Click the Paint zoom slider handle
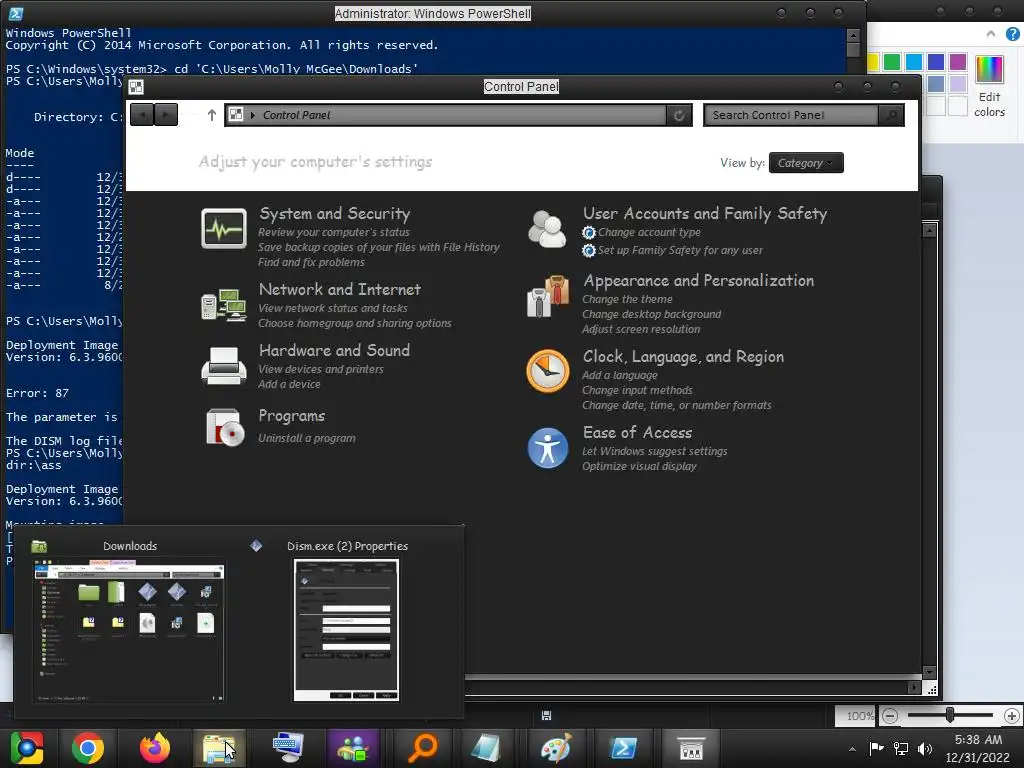 point(950,716)
